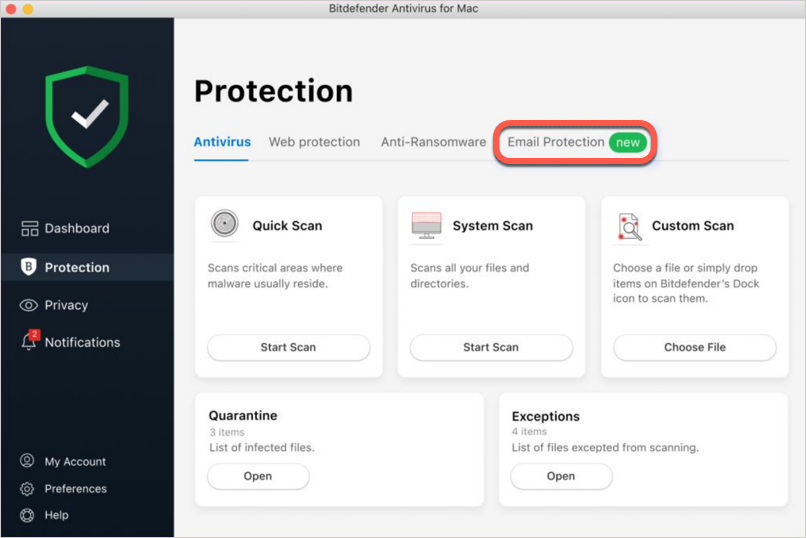Click the Custom Scan magnifier document icon
Image resolution: width=806 pixels, height=538 pixels.
click(630, 227)
